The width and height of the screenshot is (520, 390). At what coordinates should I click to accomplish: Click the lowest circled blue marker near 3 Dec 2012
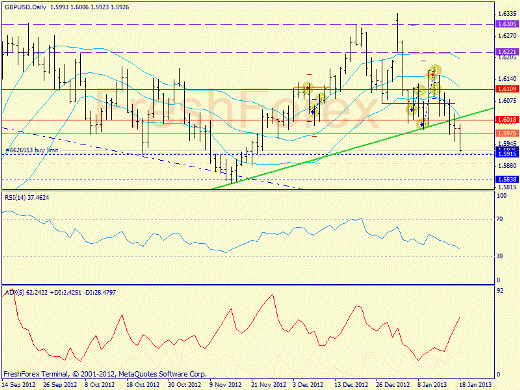point(313,111)
